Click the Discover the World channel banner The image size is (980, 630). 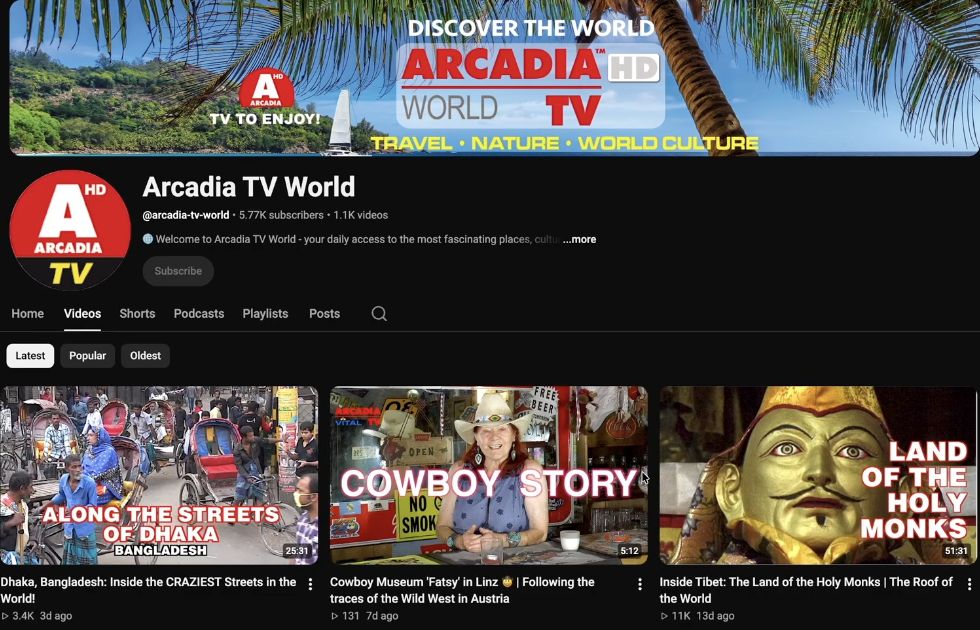pos(494,78)
